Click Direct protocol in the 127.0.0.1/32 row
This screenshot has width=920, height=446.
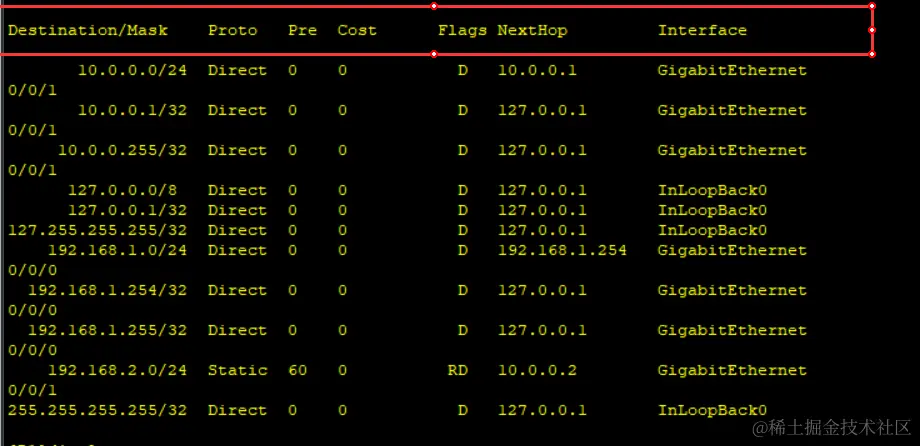pyautogui.click(x=238, y=210)
